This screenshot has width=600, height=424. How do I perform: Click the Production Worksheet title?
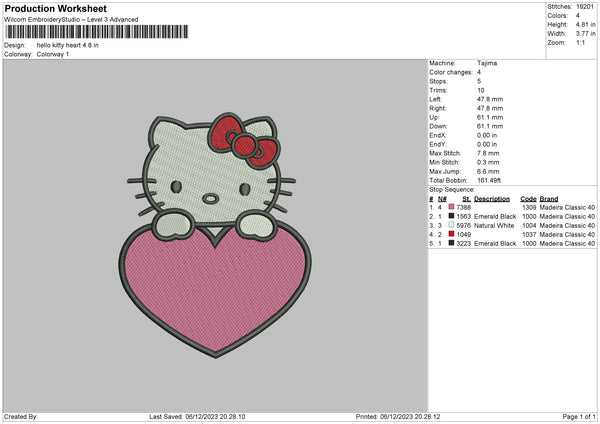click(x=55, y=8)
